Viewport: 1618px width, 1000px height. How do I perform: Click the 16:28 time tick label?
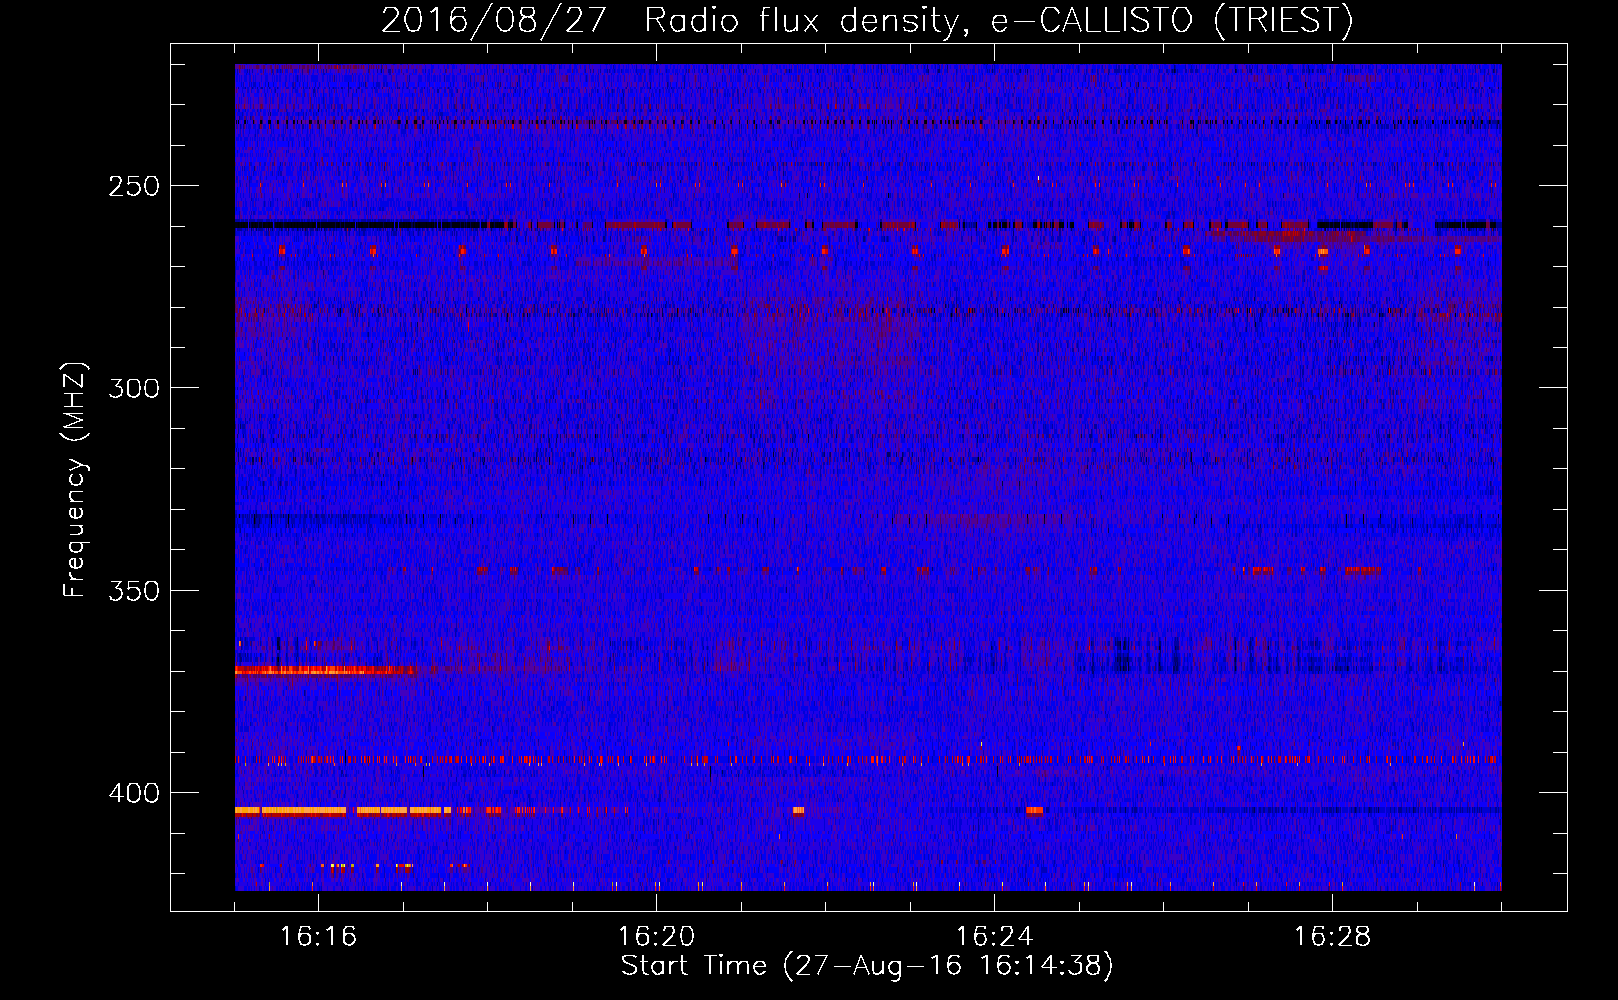1332,936
